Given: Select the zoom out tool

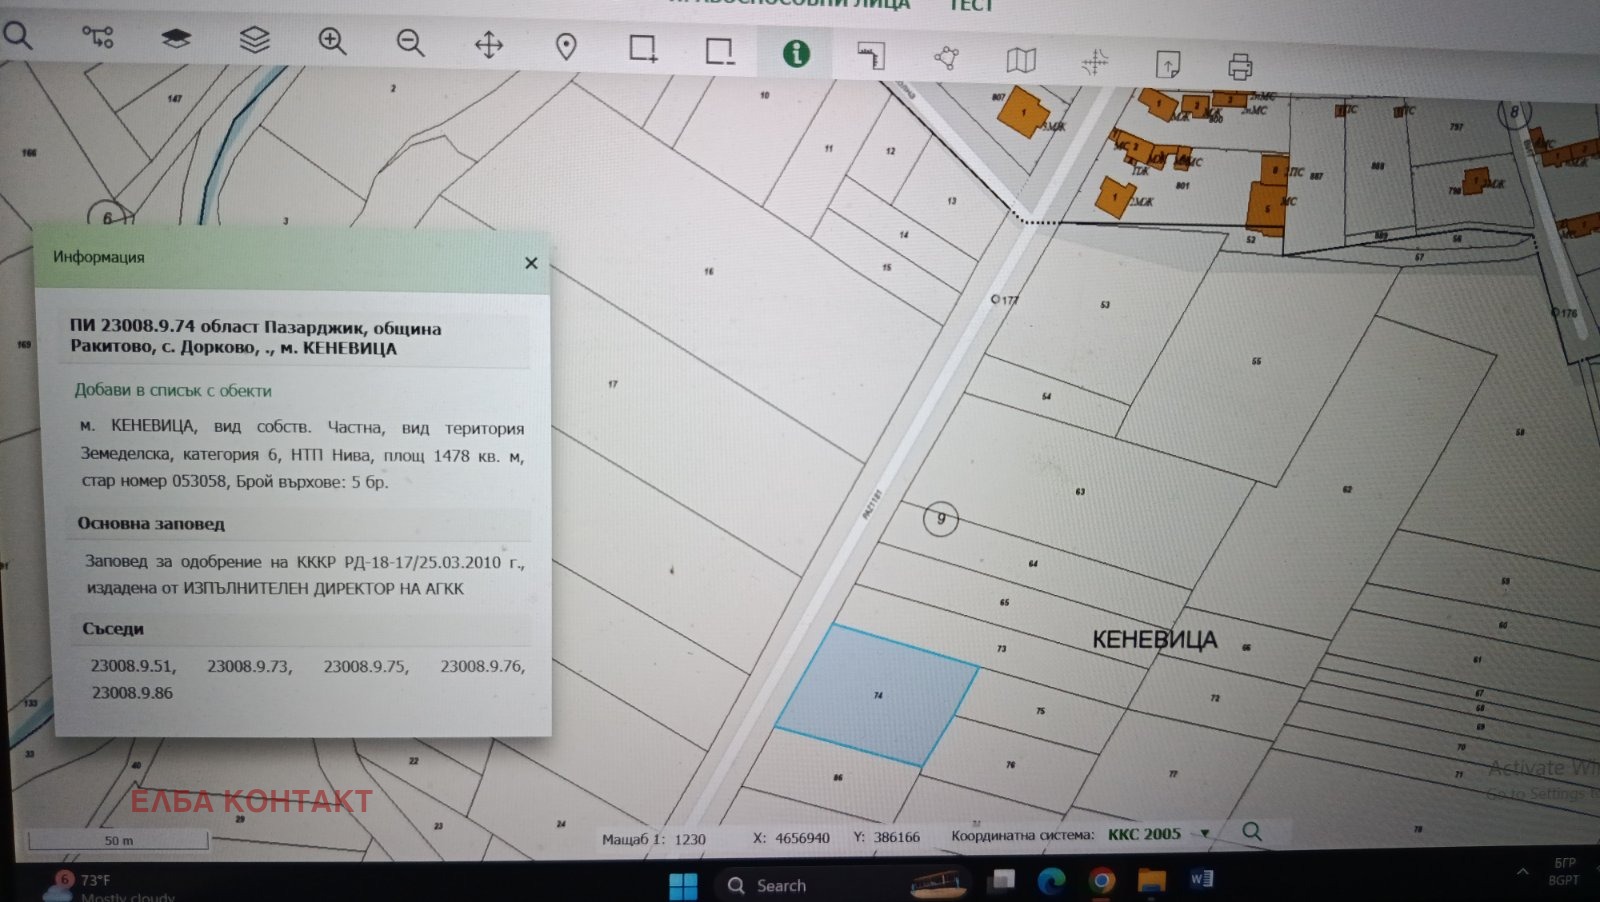Looking at the screenshot, I should click(410, 43).
